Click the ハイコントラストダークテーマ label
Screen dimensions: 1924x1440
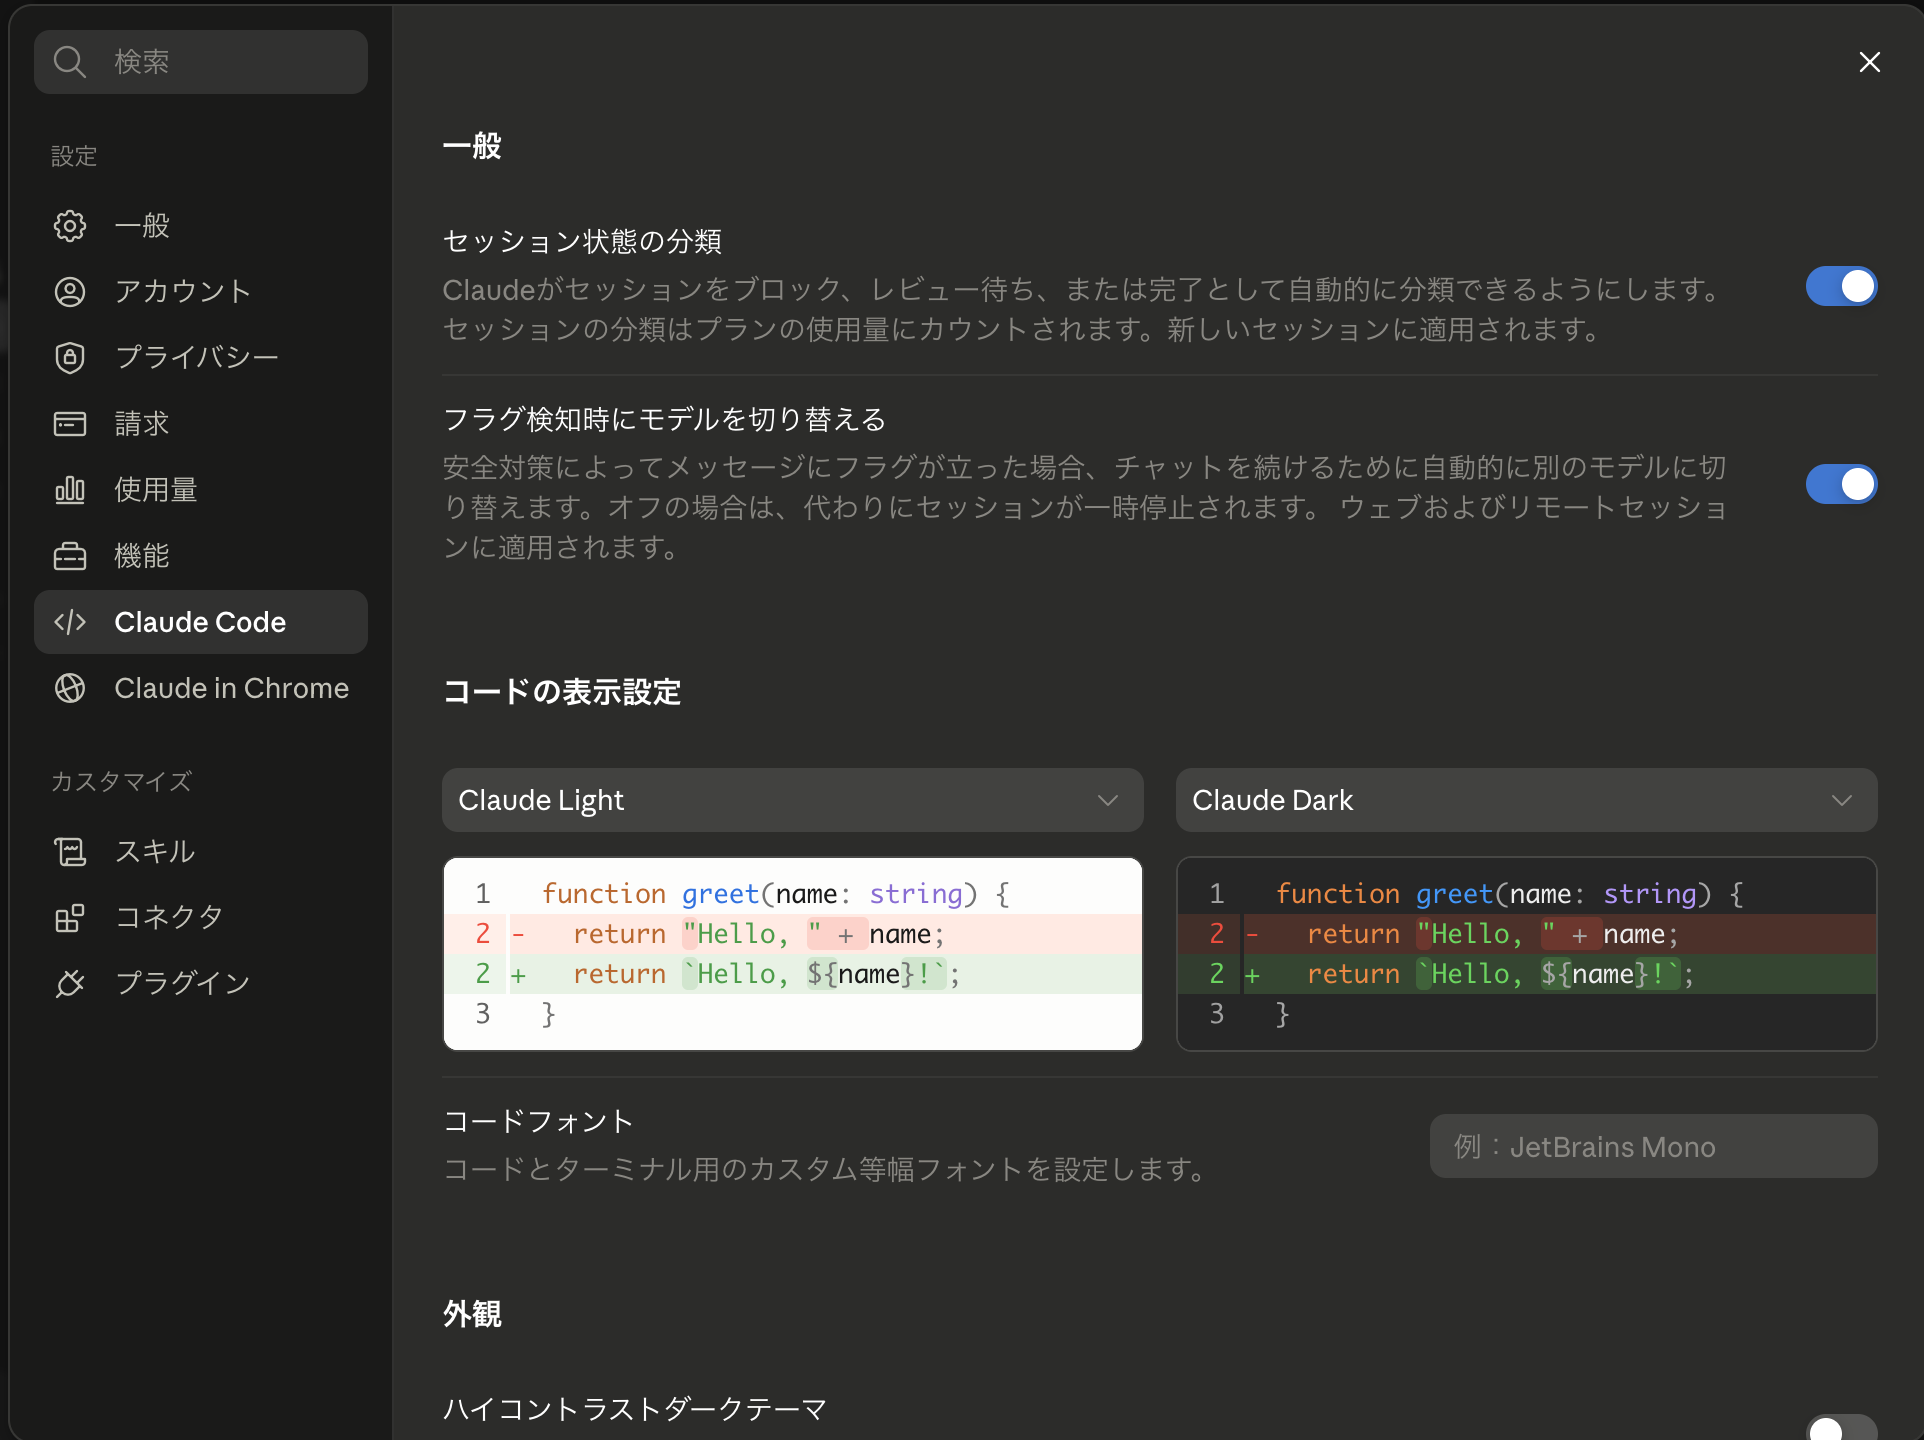[x=634, y=1410]
